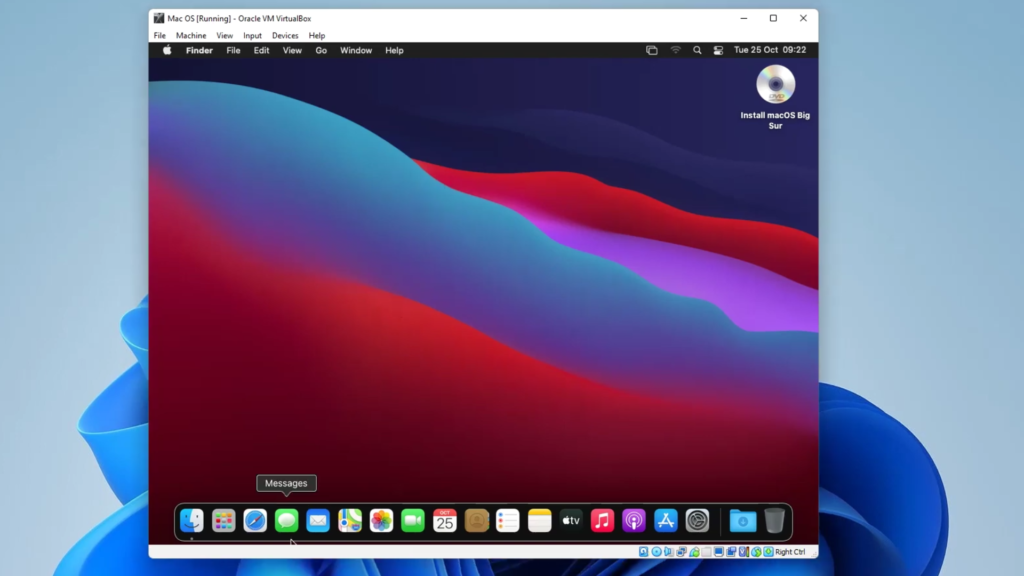
Task: Open the VirtualBox View menu
Action: pos(225,35)
